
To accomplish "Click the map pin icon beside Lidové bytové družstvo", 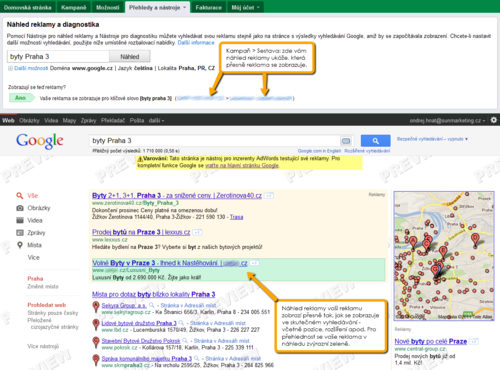I will (x=96, y=324).
